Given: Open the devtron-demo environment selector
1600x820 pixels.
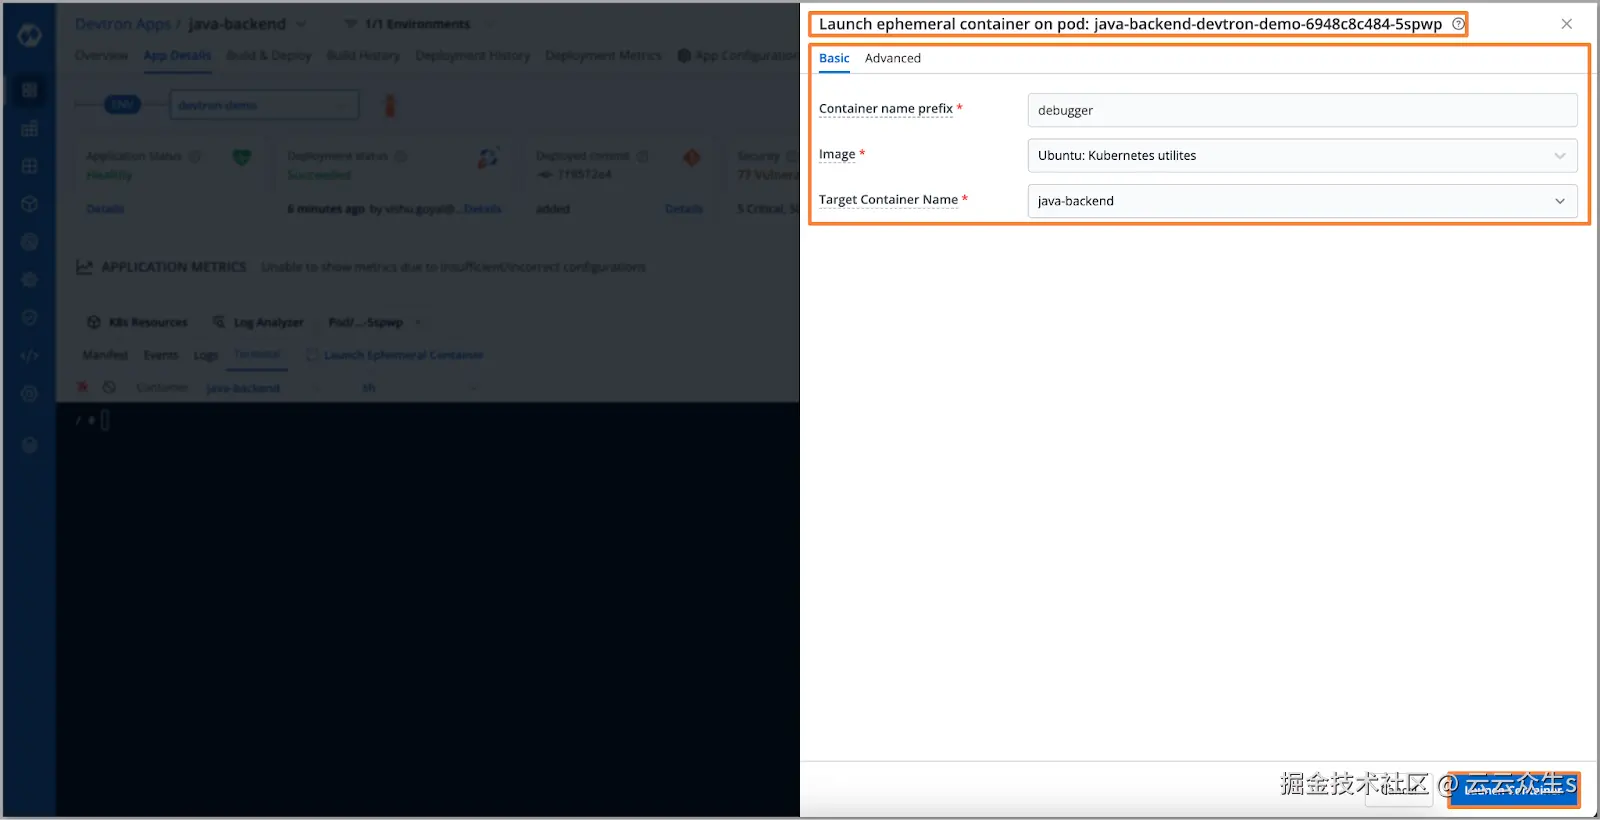Looking at the screenshot, I should click(x=264, y=105).
